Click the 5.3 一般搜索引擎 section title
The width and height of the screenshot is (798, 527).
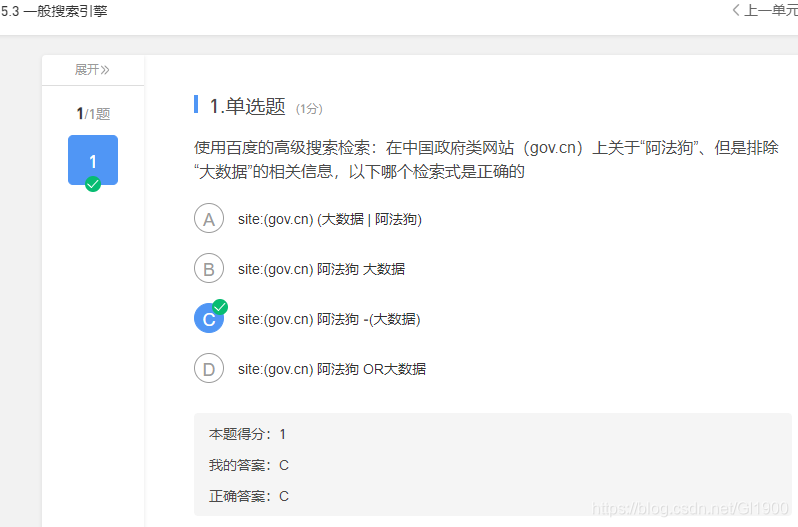pyautogui.click(x=54, y=11)
